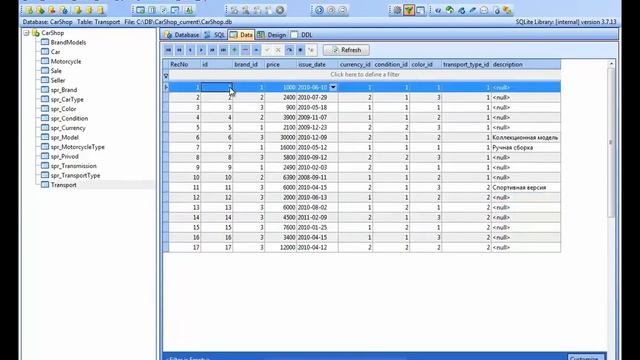Select the Seller table
This screenshot has width=640, height=360.
[x=58, y=80]
